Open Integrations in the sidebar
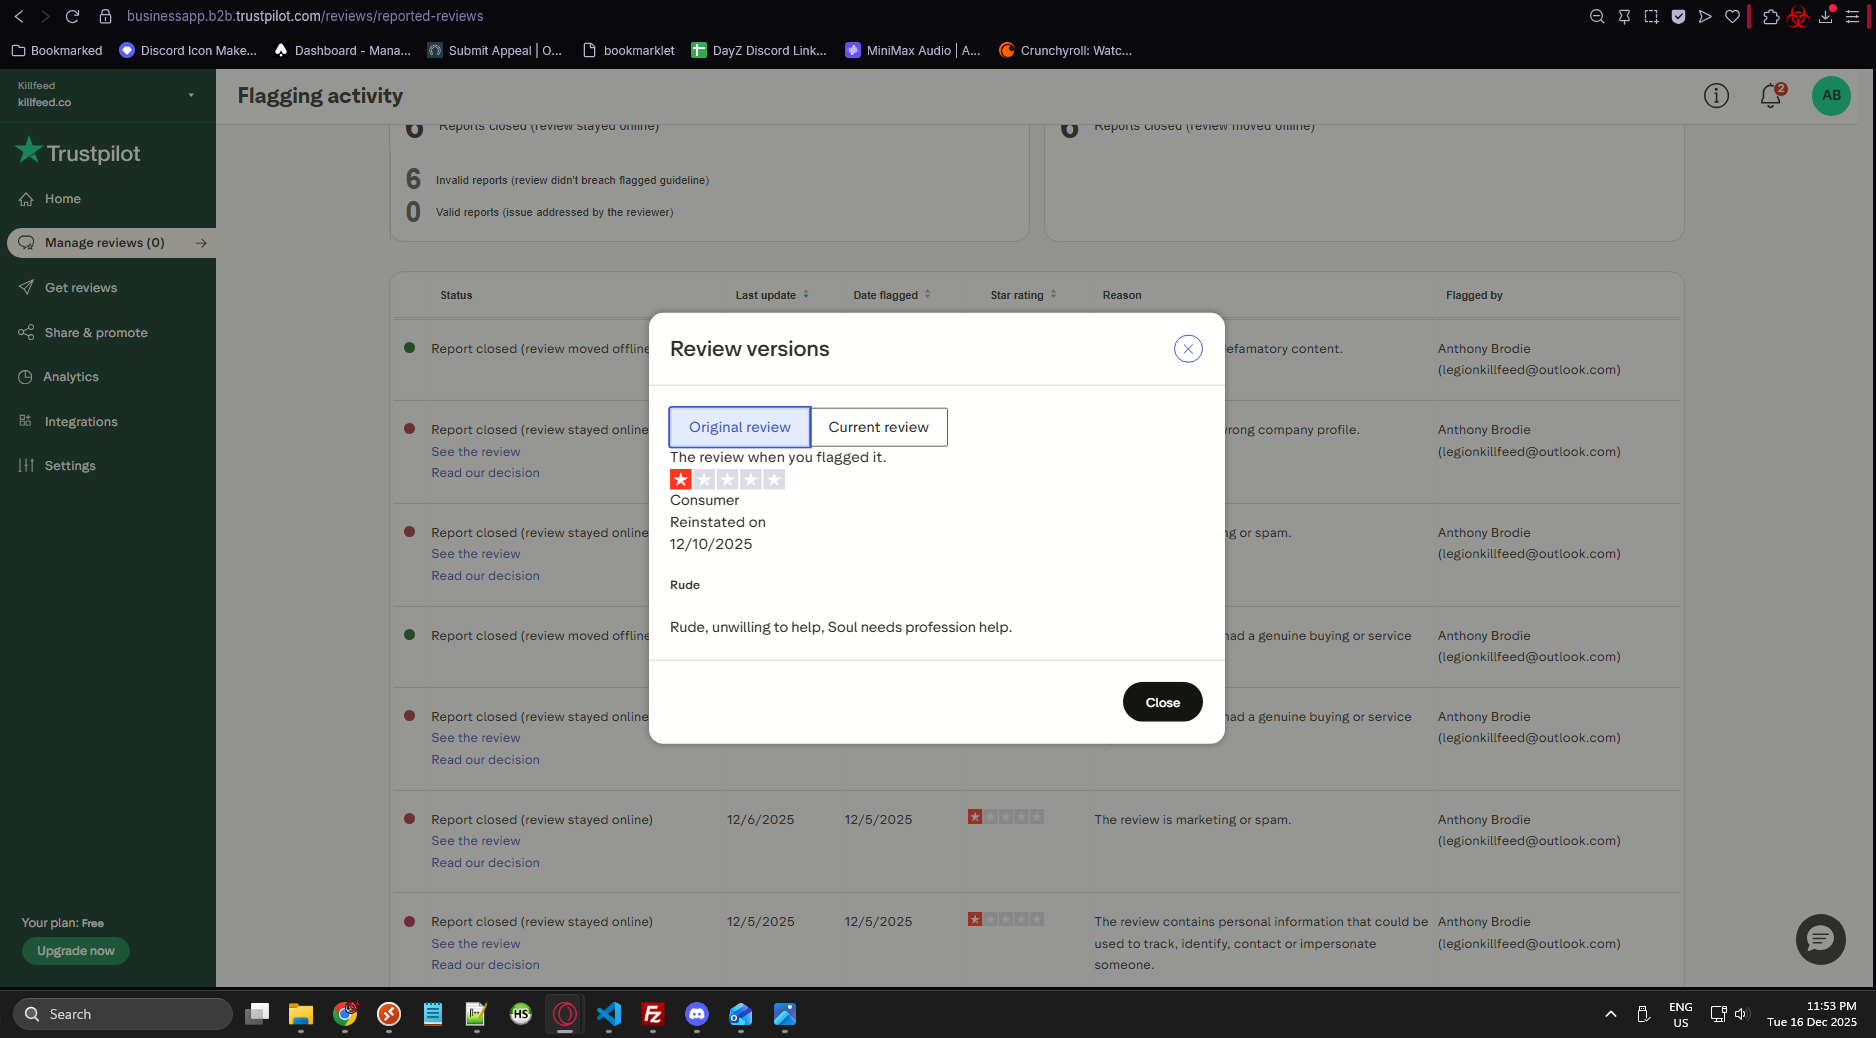 click(x=81, y=422)
